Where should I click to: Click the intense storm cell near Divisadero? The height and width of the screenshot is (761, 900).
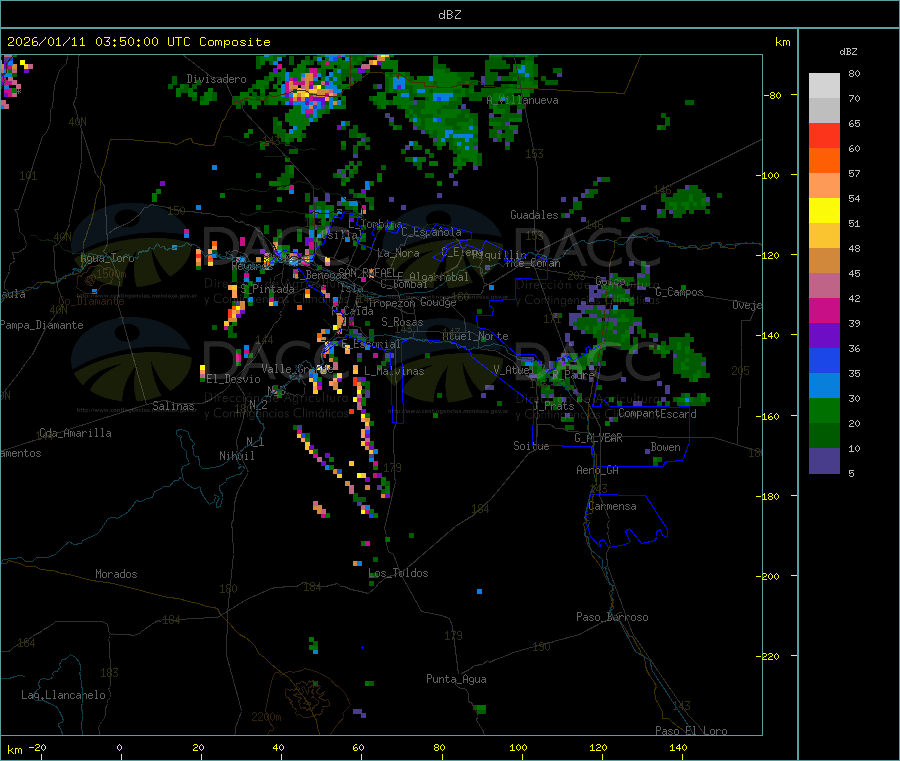(x=313, y=91)
